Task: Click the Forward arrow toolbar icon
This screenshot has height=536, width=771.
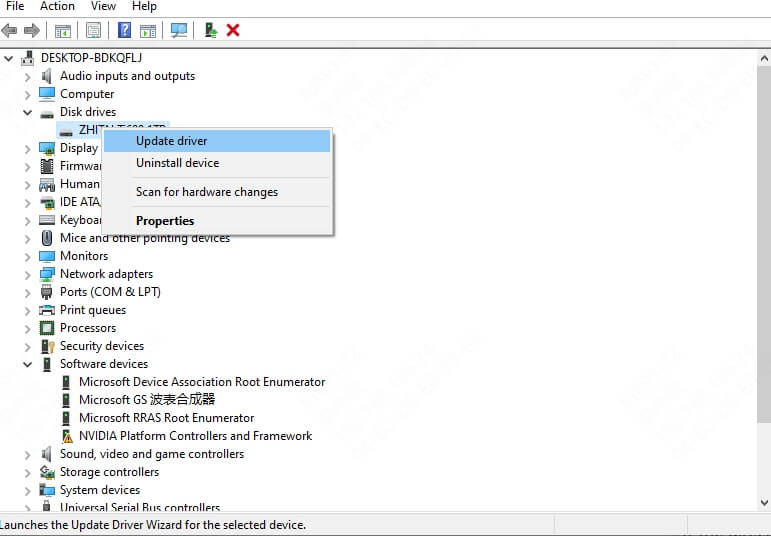Action: [32, 30]
